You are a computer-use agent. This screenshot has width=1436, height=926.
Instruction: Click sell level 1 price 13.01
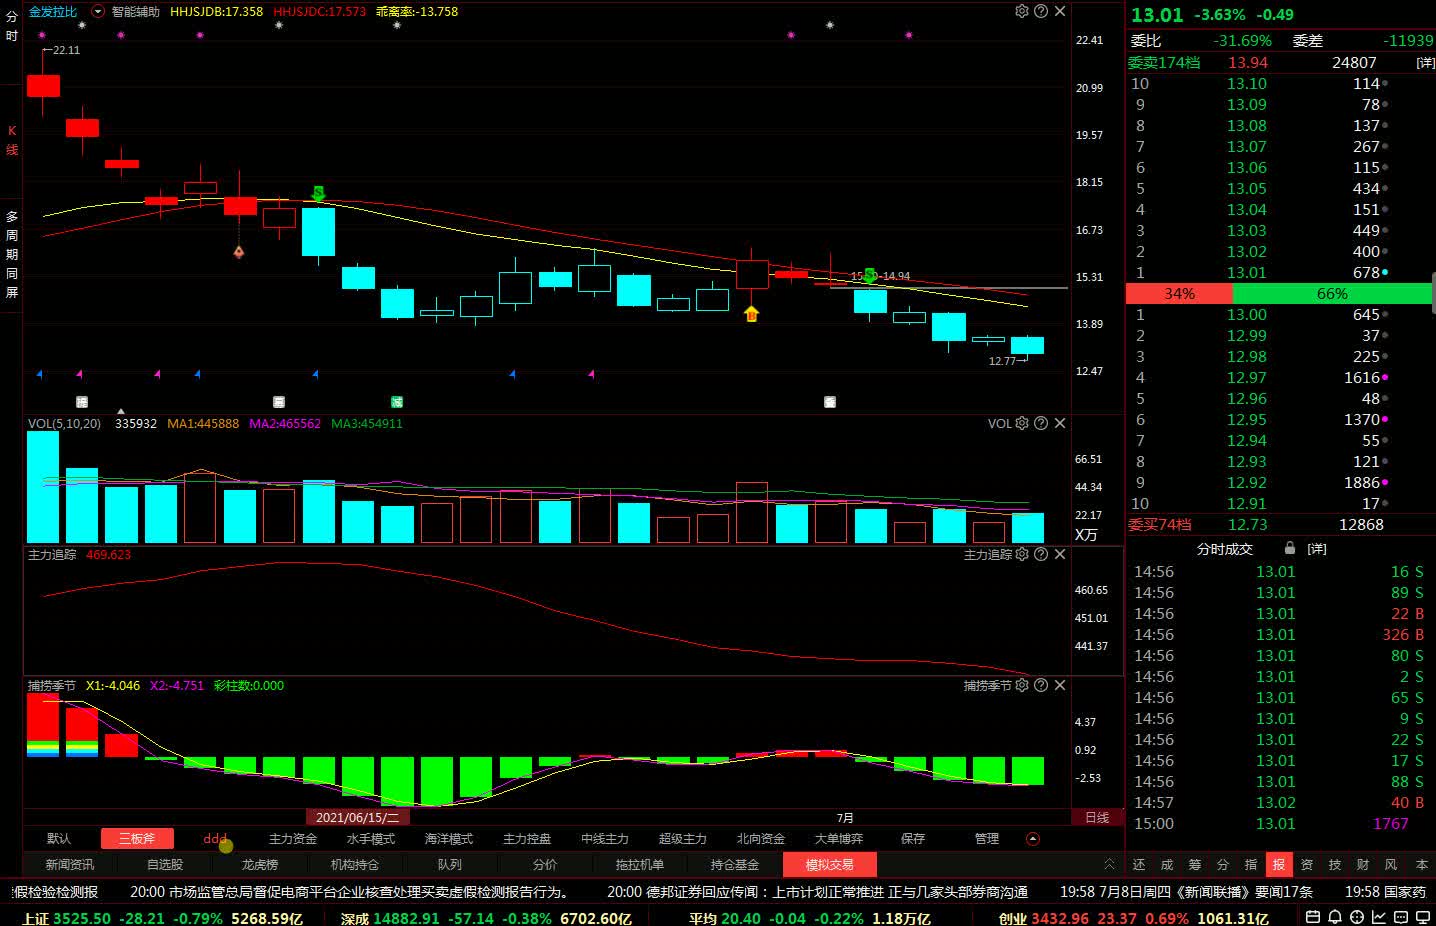(x=1246, y=272)
